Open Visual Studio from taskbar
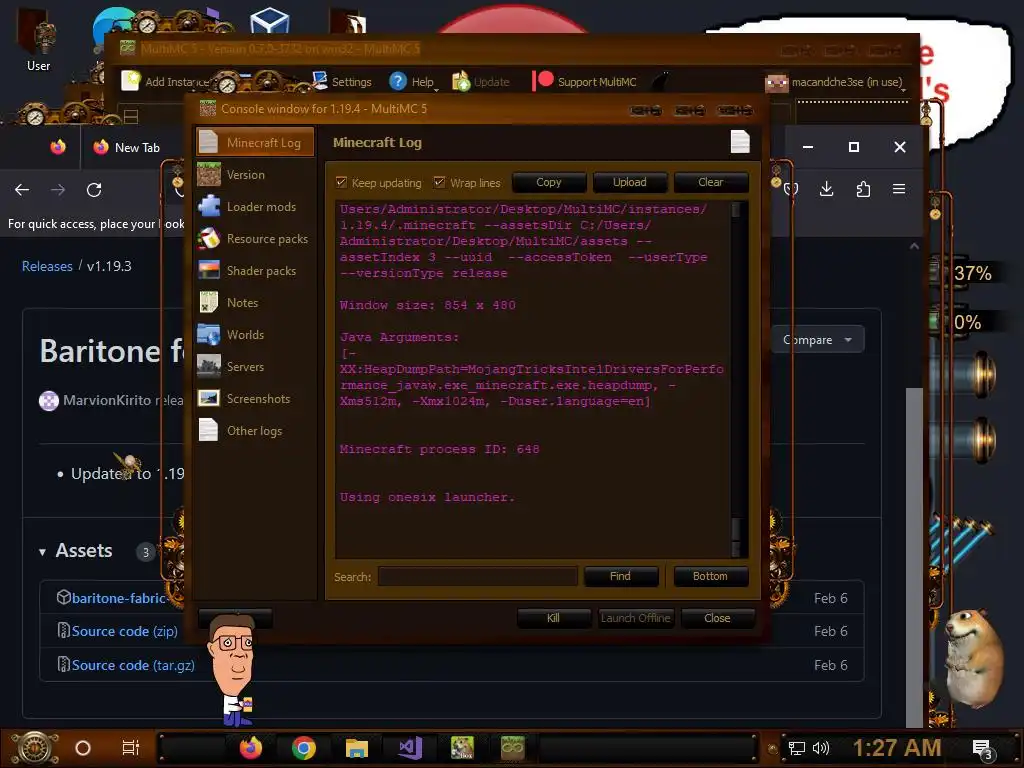 click(x=409, y=747)
